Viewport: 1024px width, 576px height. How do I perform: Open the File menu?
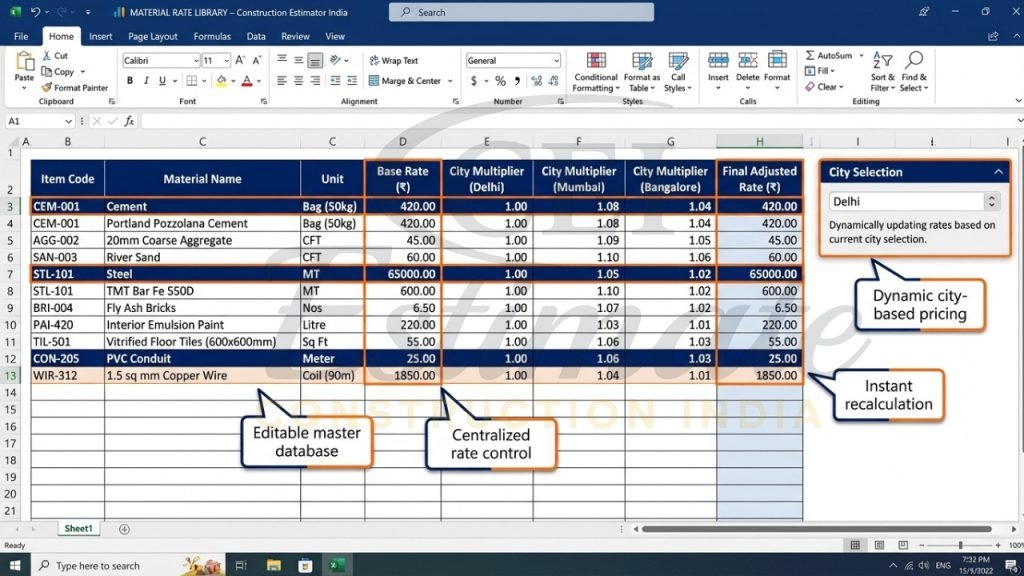click(x=21, y=37)
